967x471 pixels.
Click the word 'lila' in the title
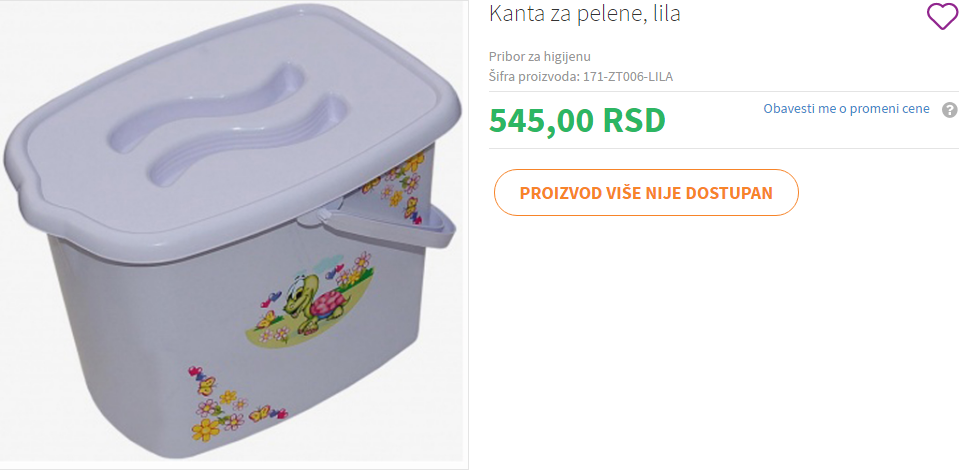[666, 14]
